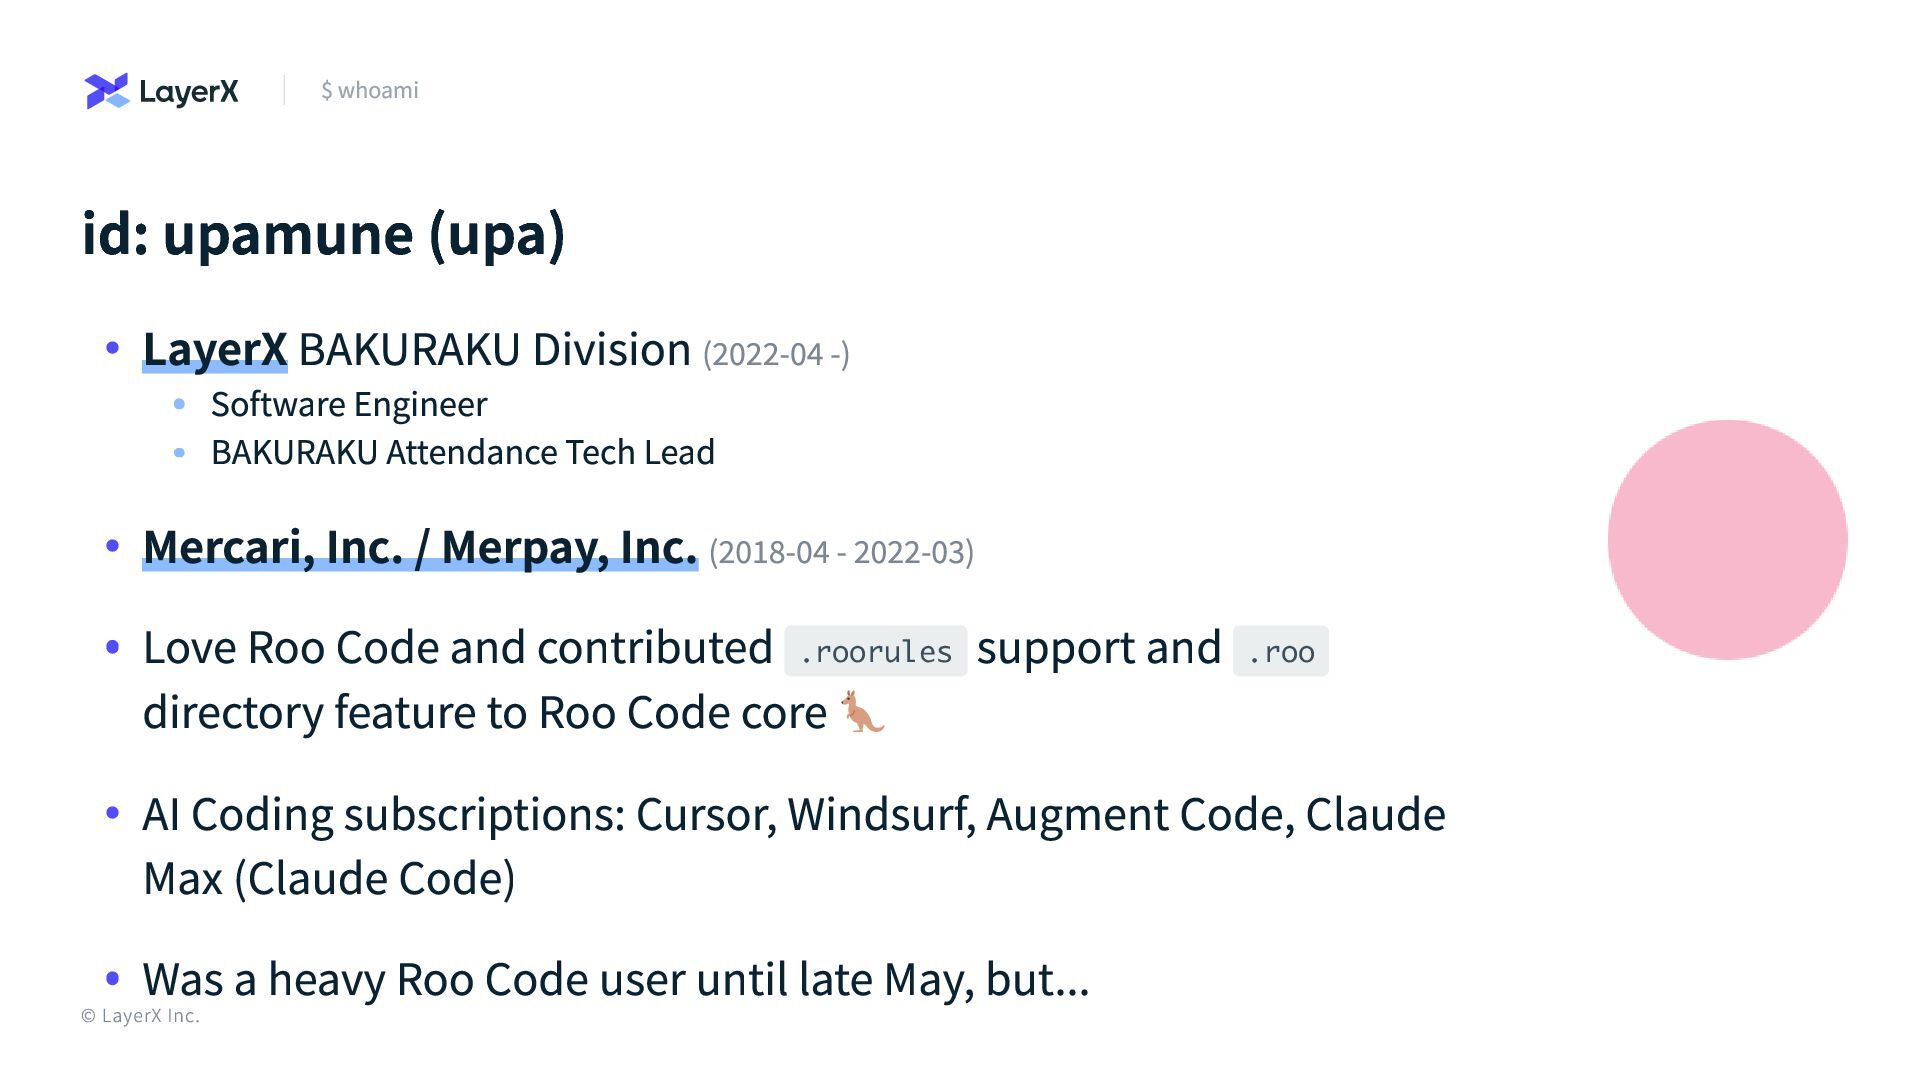
Task: Click the LayerX logo icon
Action: (107, 91)
